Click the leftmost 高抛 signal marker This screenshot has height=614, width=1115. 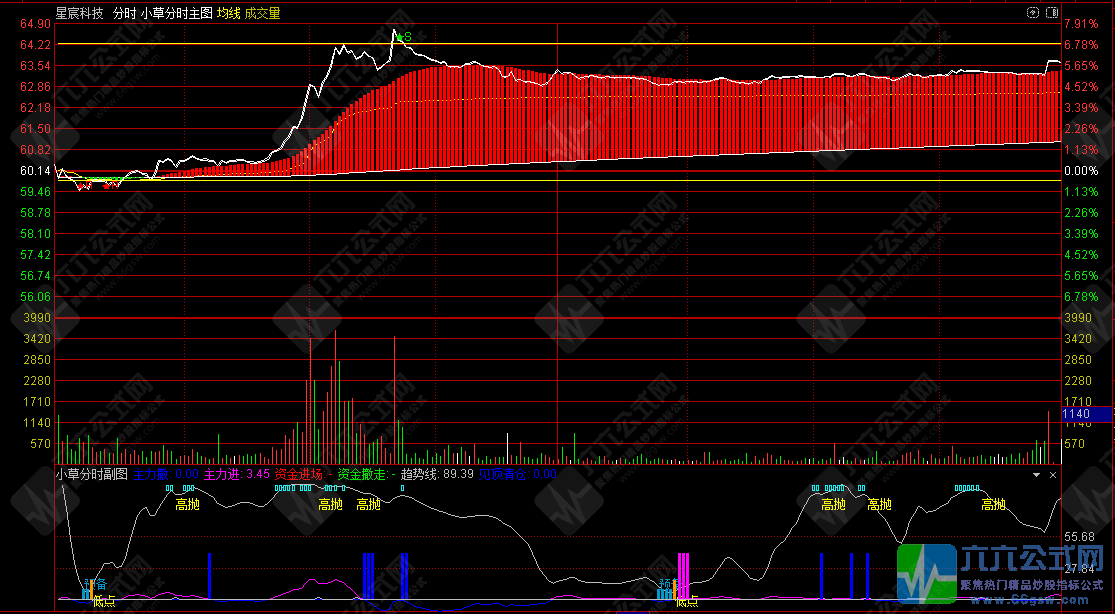coord(188,505)
